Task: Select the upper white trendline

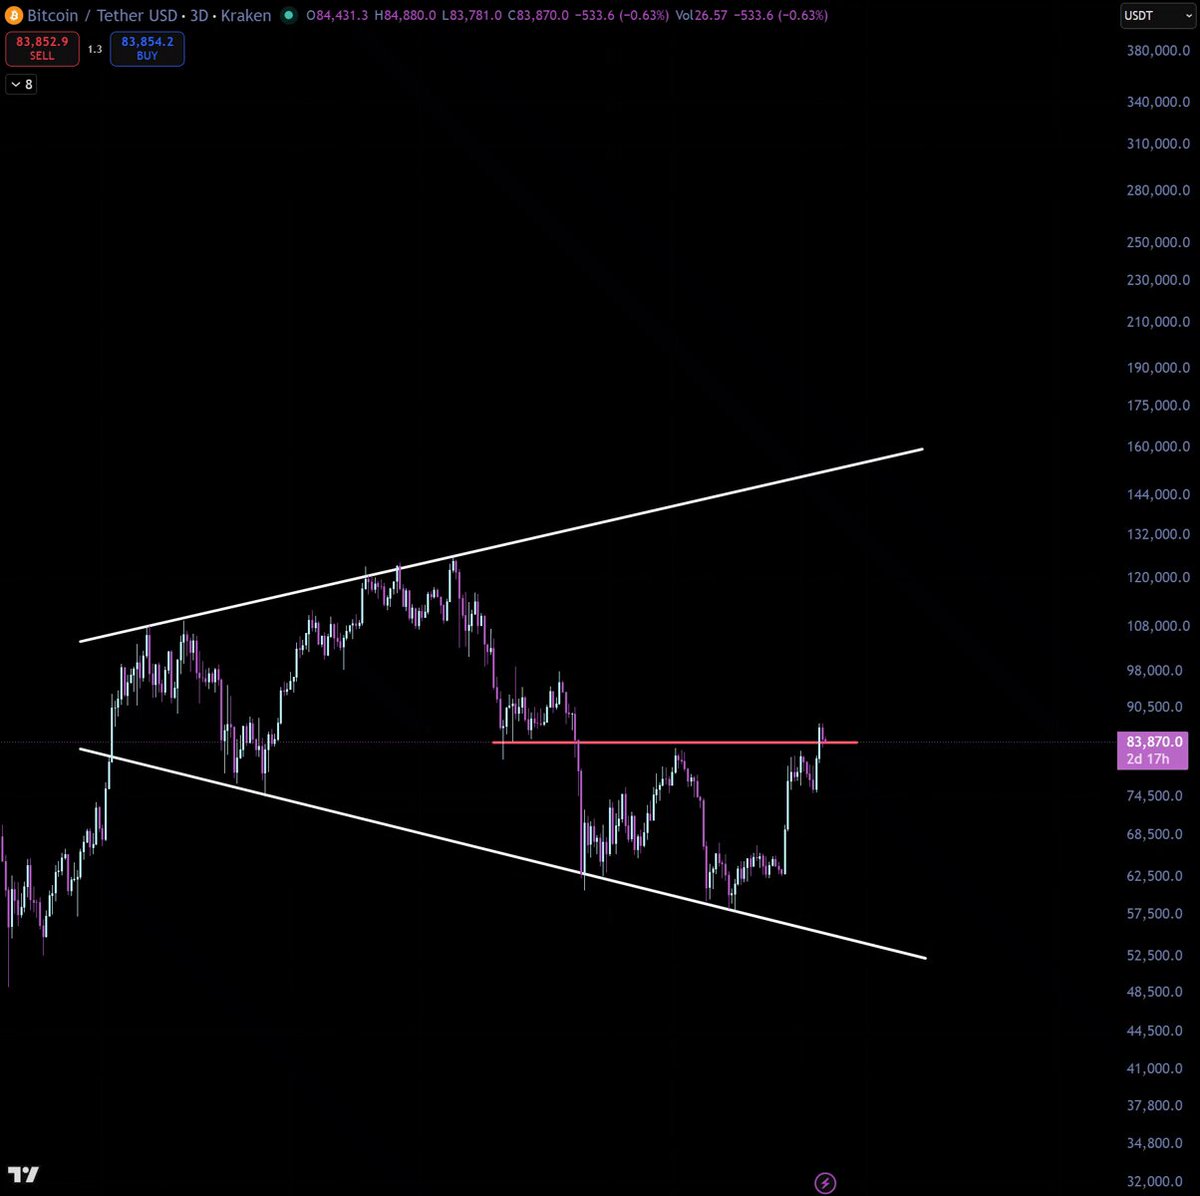Action: [500, 545]
